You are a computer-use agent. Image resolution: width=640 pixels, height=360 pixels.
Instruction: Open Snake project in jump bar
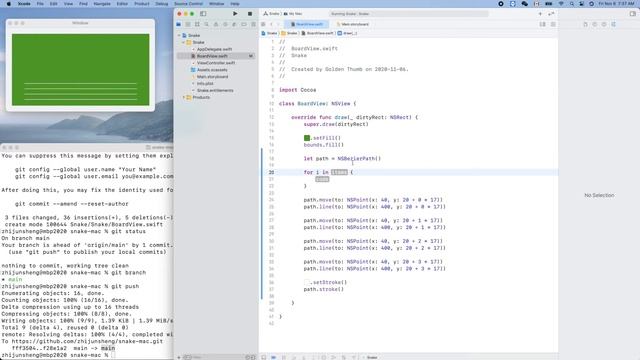tap(269, 33)
